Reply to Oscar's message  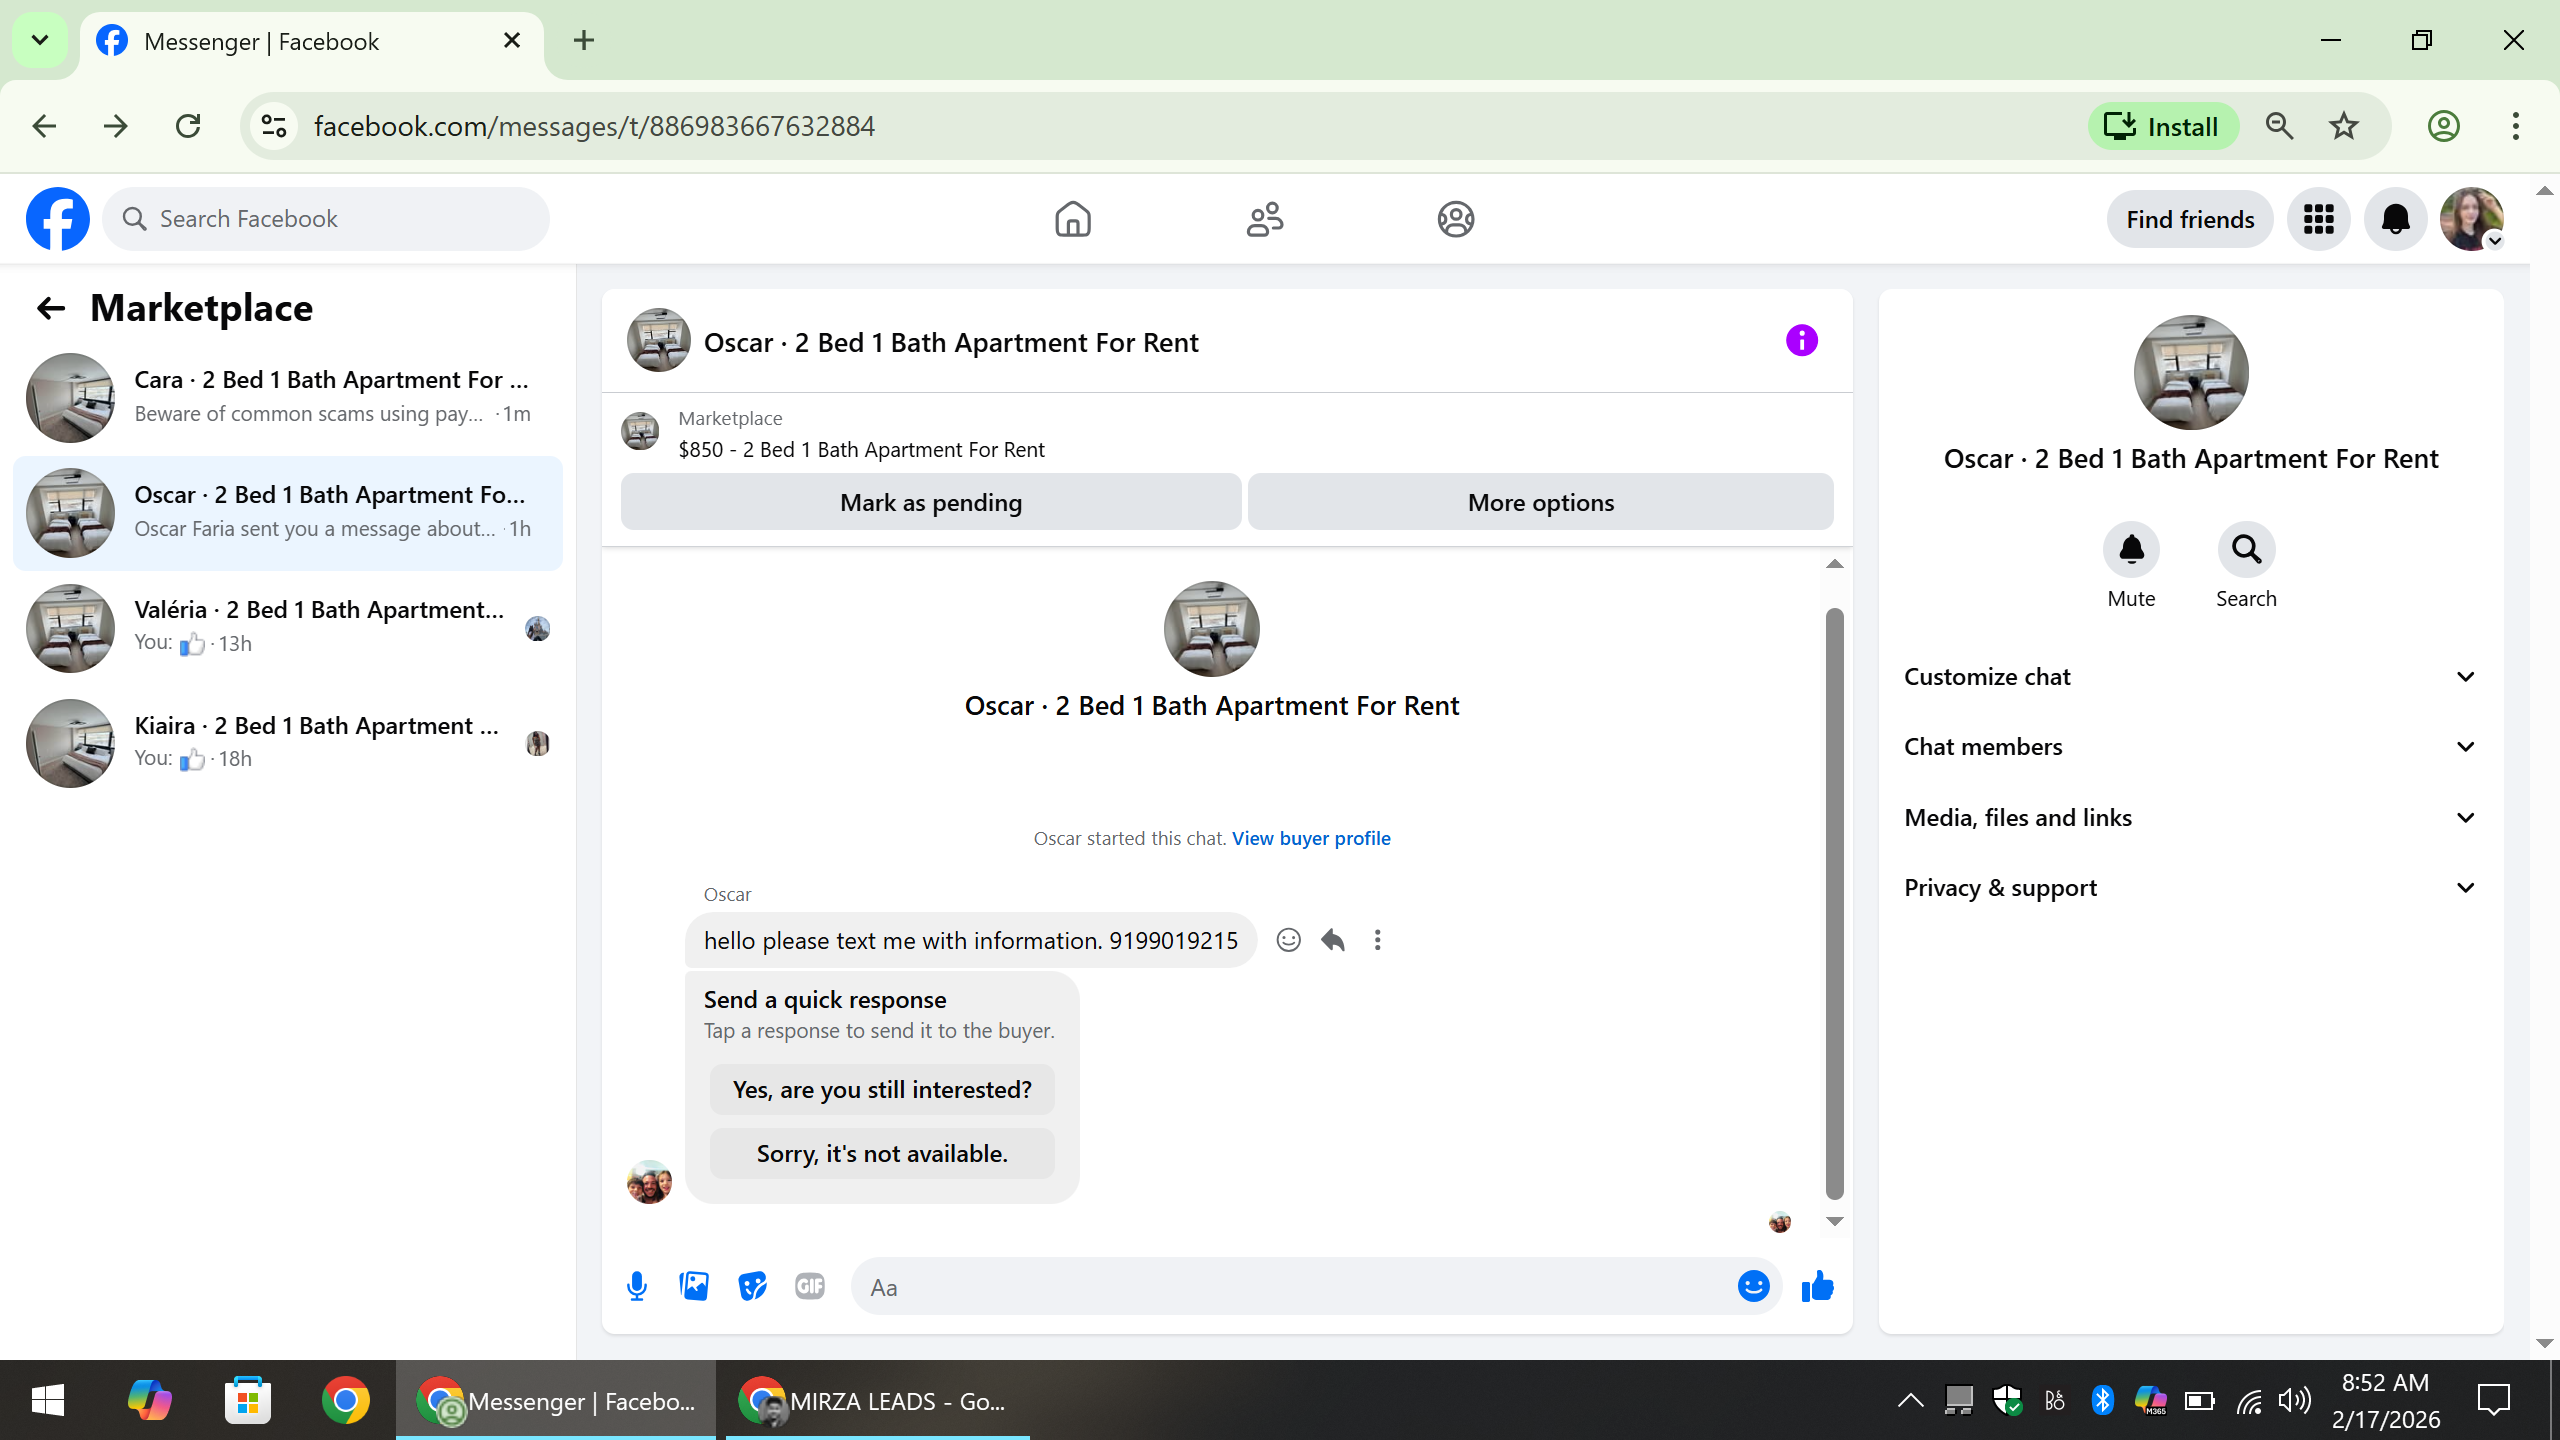(x=1333, y=940)
